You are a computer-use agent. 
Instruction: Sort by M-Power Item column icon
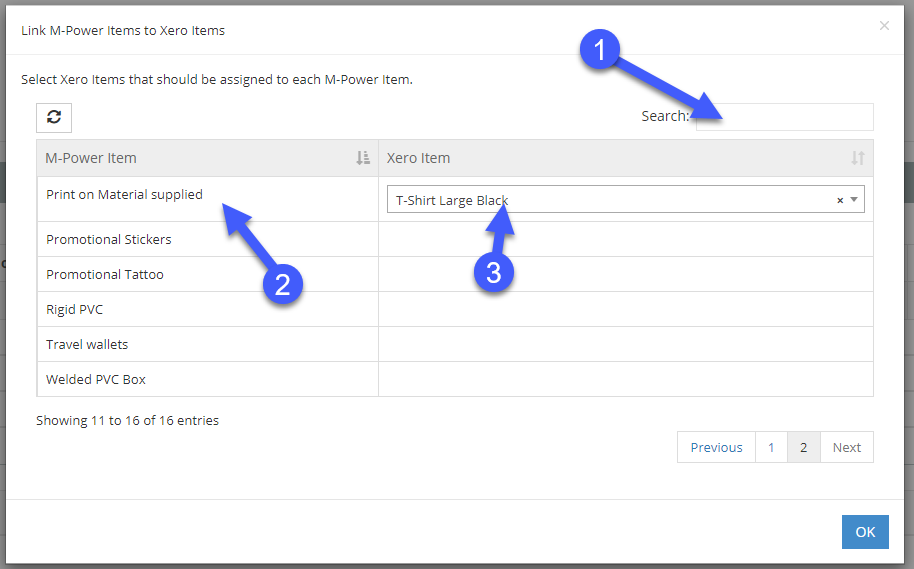click(363, 158)
